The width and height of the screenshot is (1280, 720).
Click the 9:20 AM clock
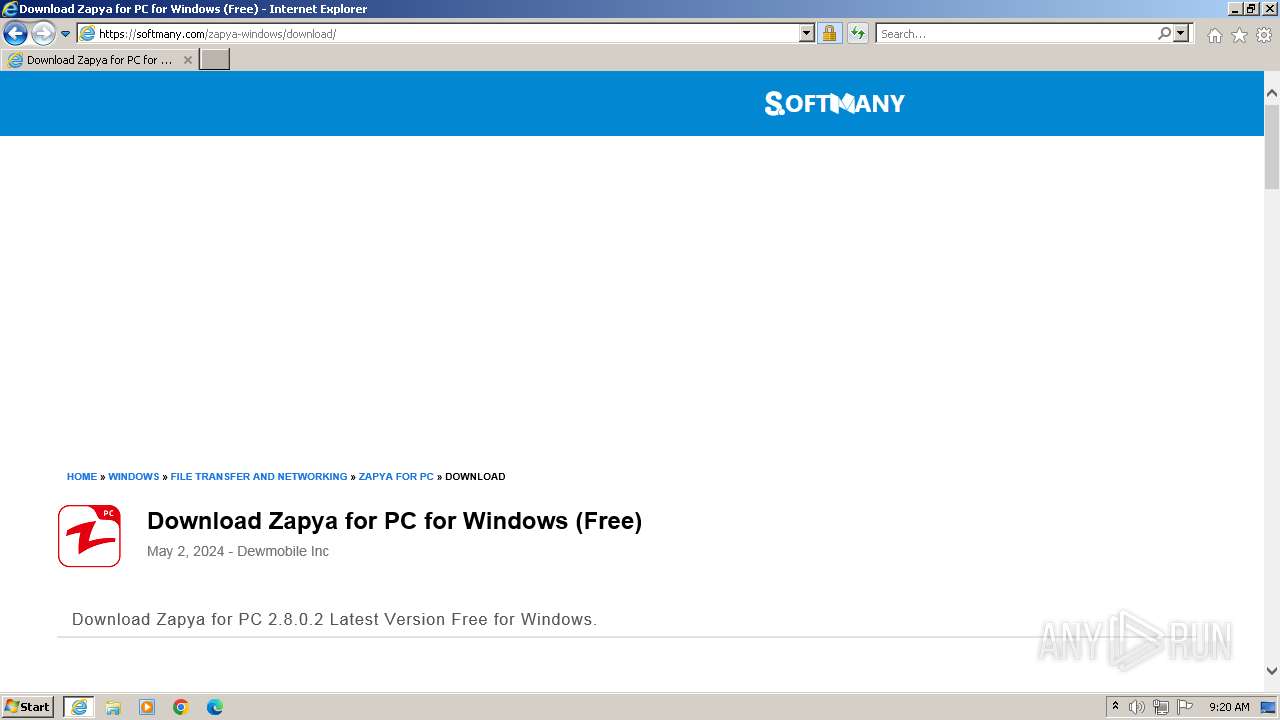click(1229, 707)
